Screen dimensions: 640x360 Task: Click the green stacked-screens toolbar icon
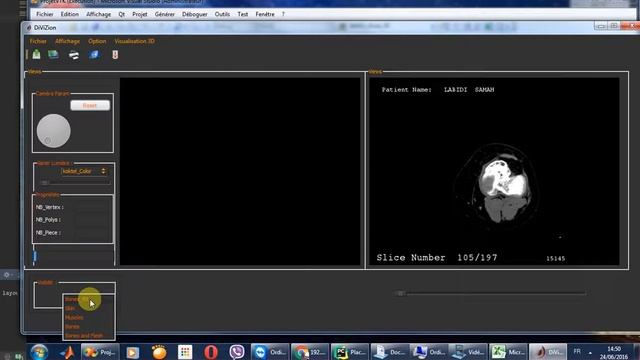pyautogui.click(x=53, y=54)
